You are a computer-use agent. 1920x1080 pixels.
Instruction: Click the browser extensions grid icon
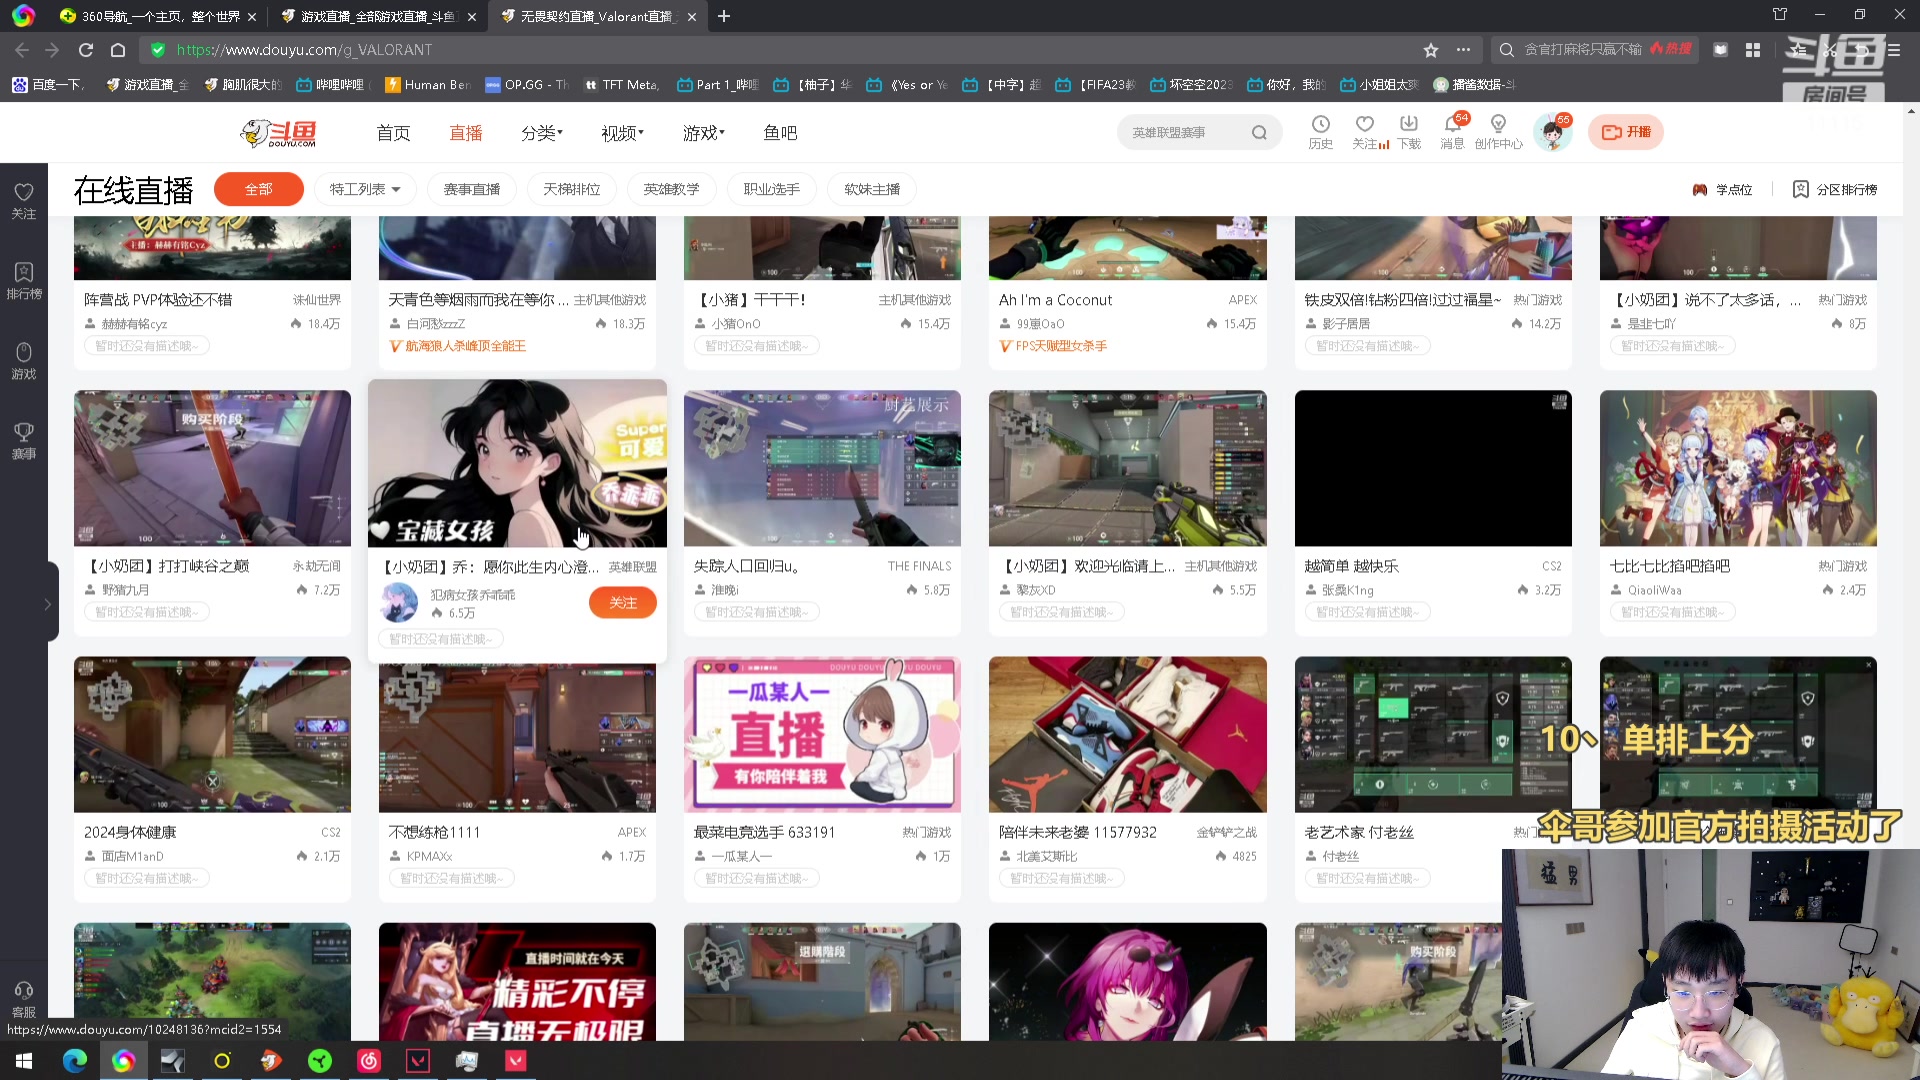(1753, 50)
